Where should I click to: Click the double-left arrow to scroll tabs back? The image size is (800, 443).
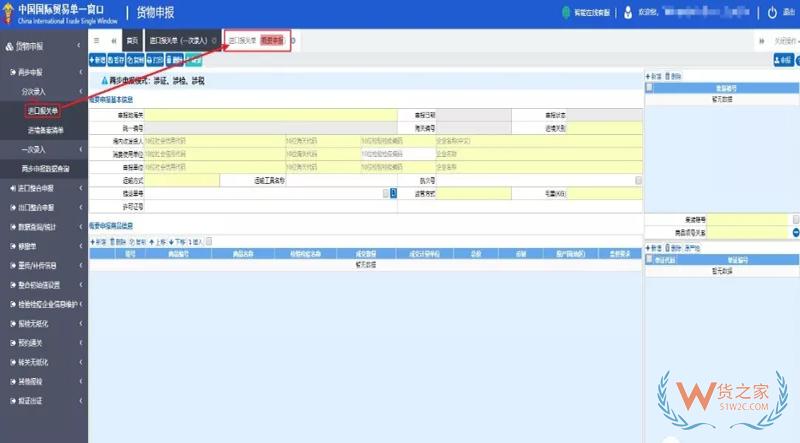(x=113, y=41)
